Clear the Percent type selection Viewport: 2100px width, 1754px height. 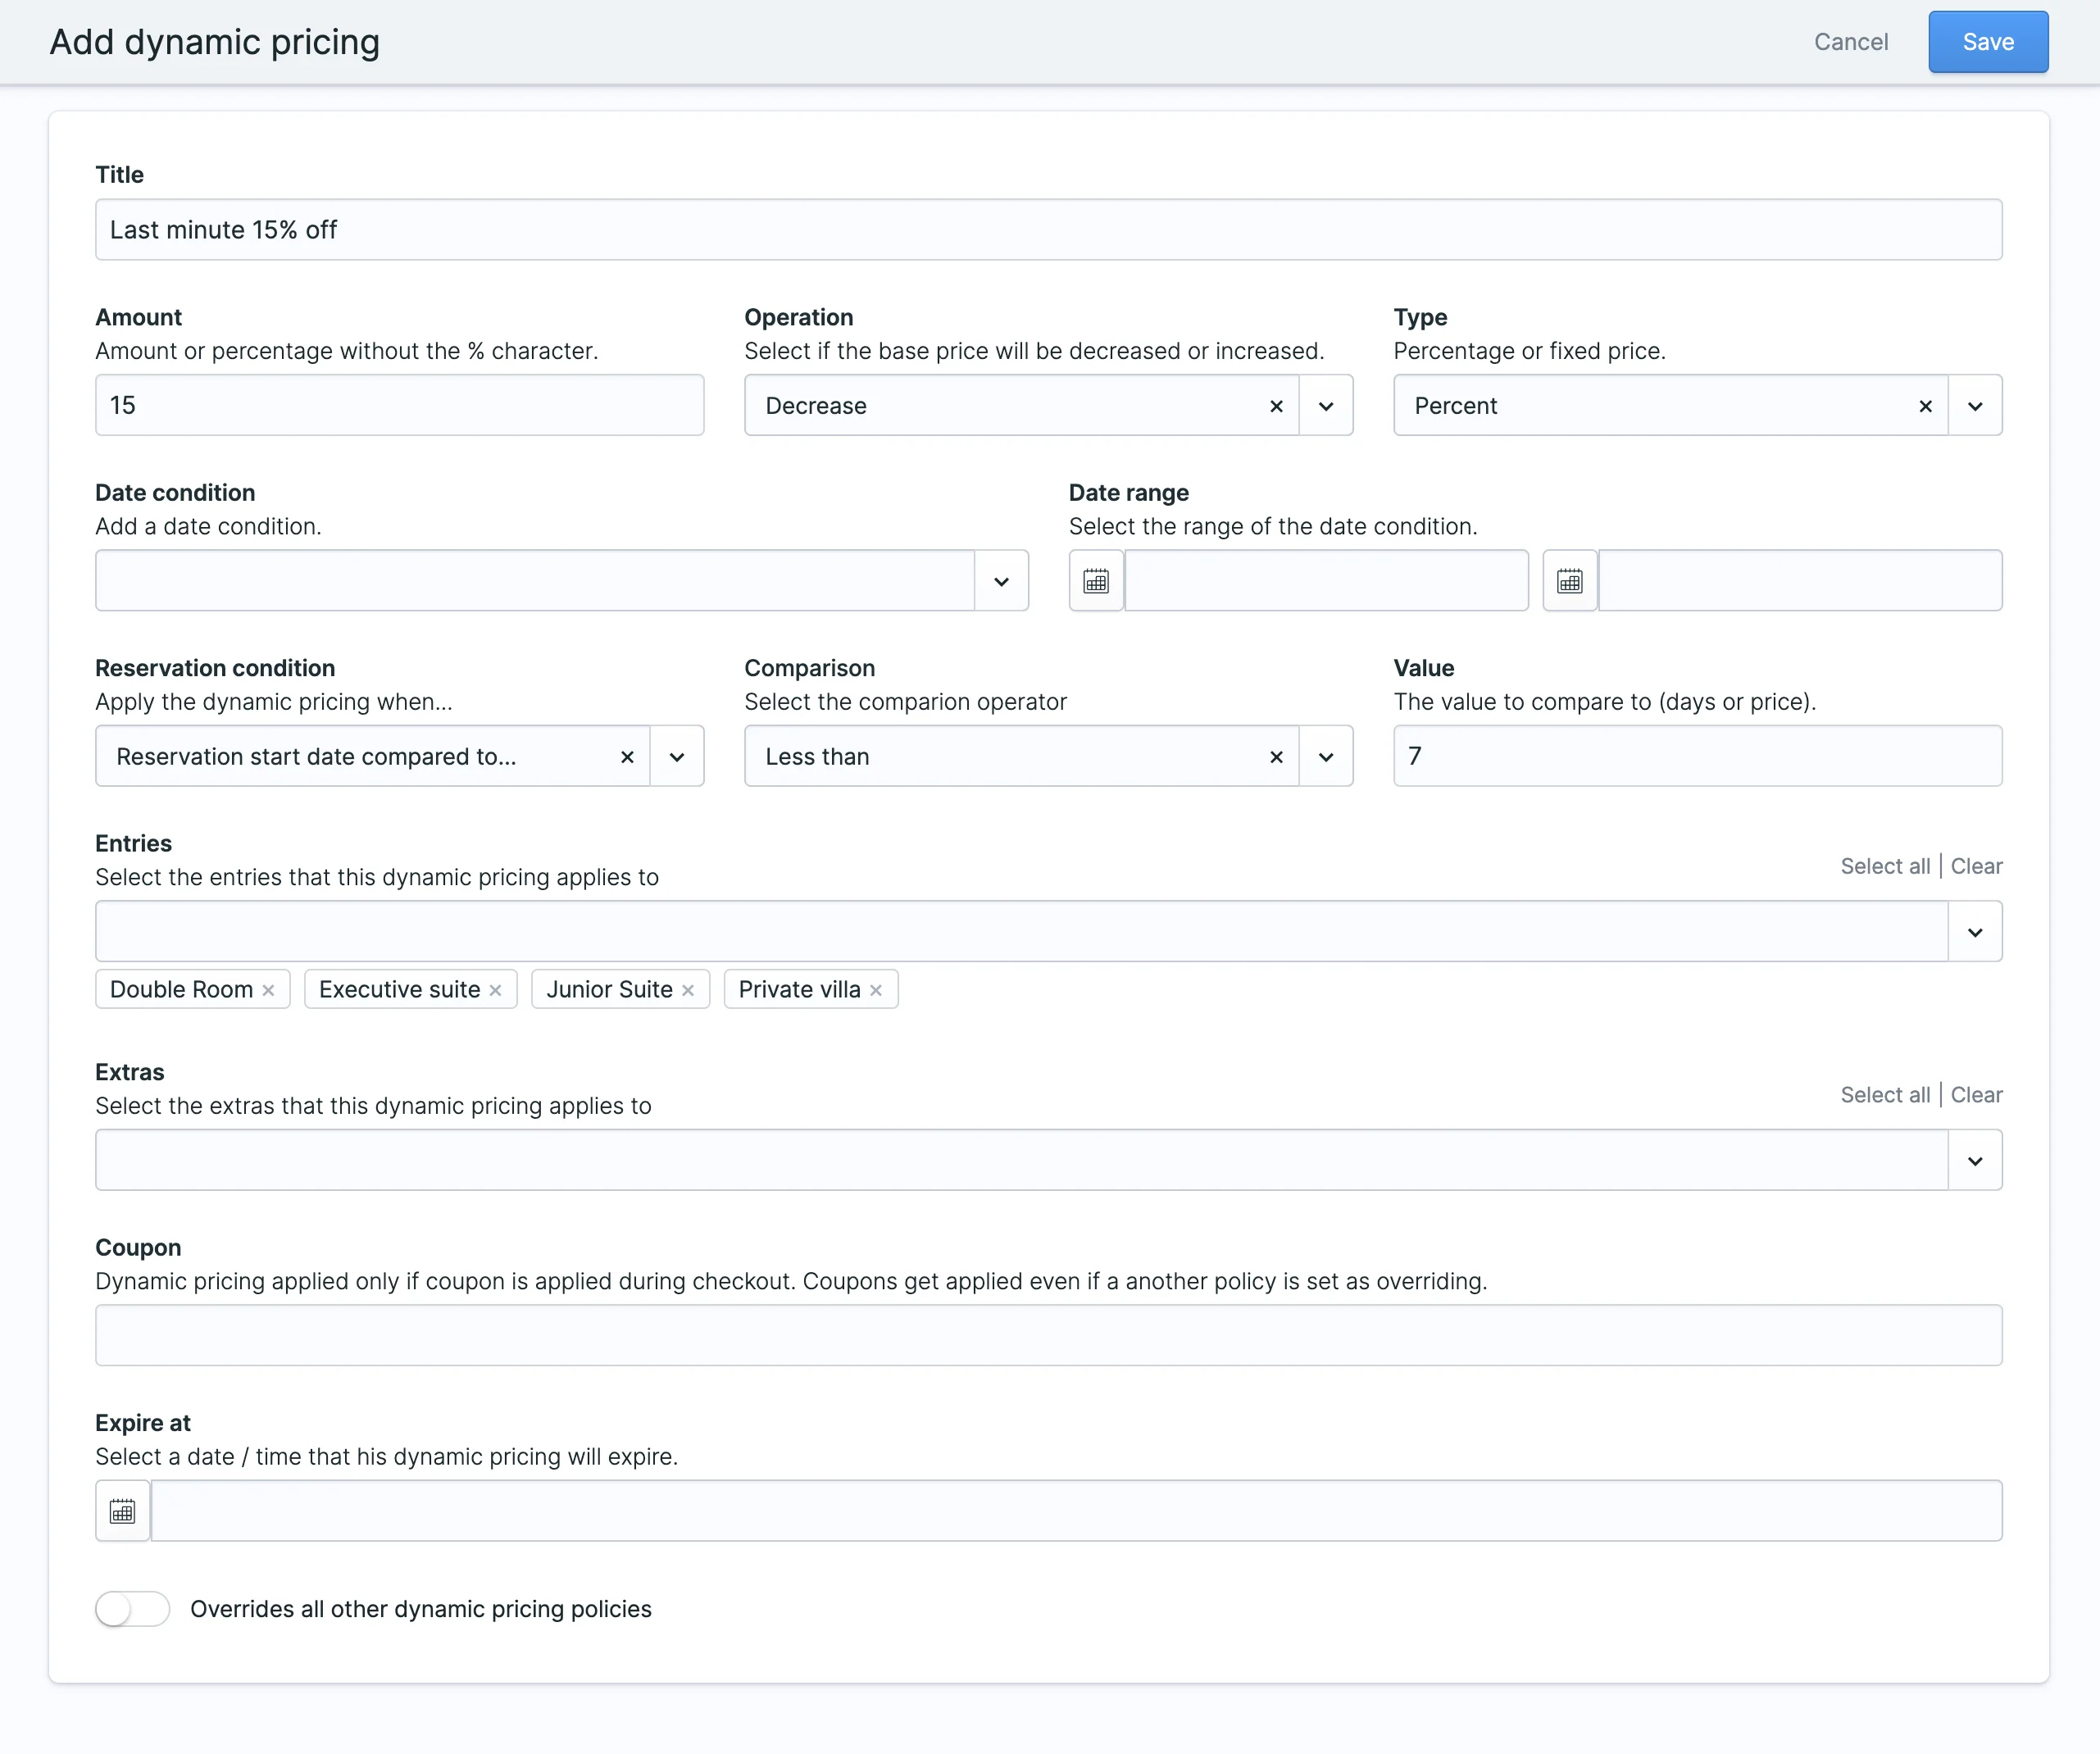tap(1925, 406)
